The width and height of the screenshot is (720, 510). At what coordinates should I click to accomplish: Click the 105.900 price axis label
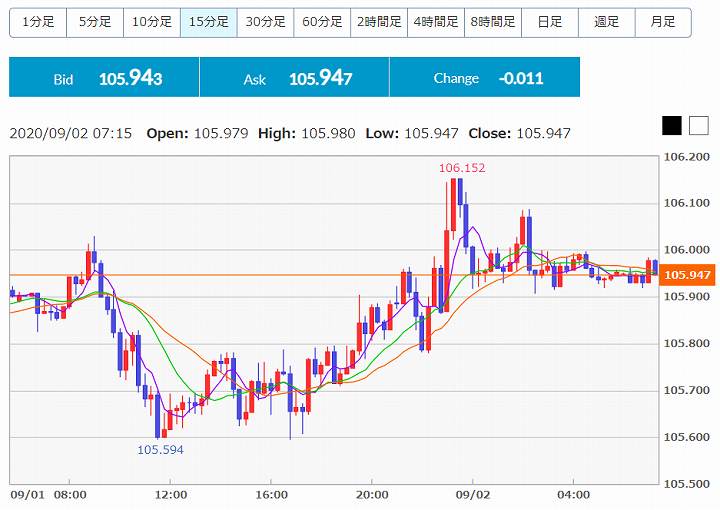coord(687,297)
